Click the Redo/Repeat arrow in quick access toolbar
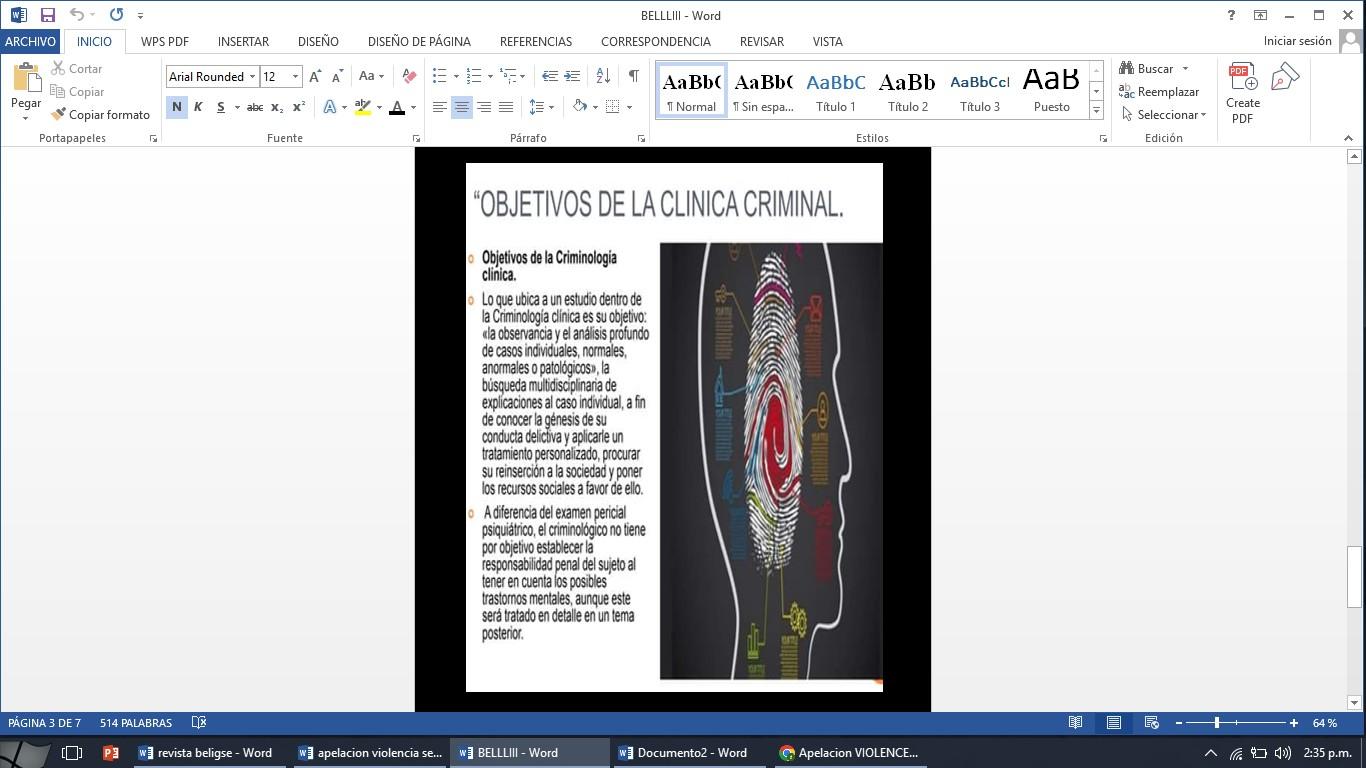 tap(116, 15)
